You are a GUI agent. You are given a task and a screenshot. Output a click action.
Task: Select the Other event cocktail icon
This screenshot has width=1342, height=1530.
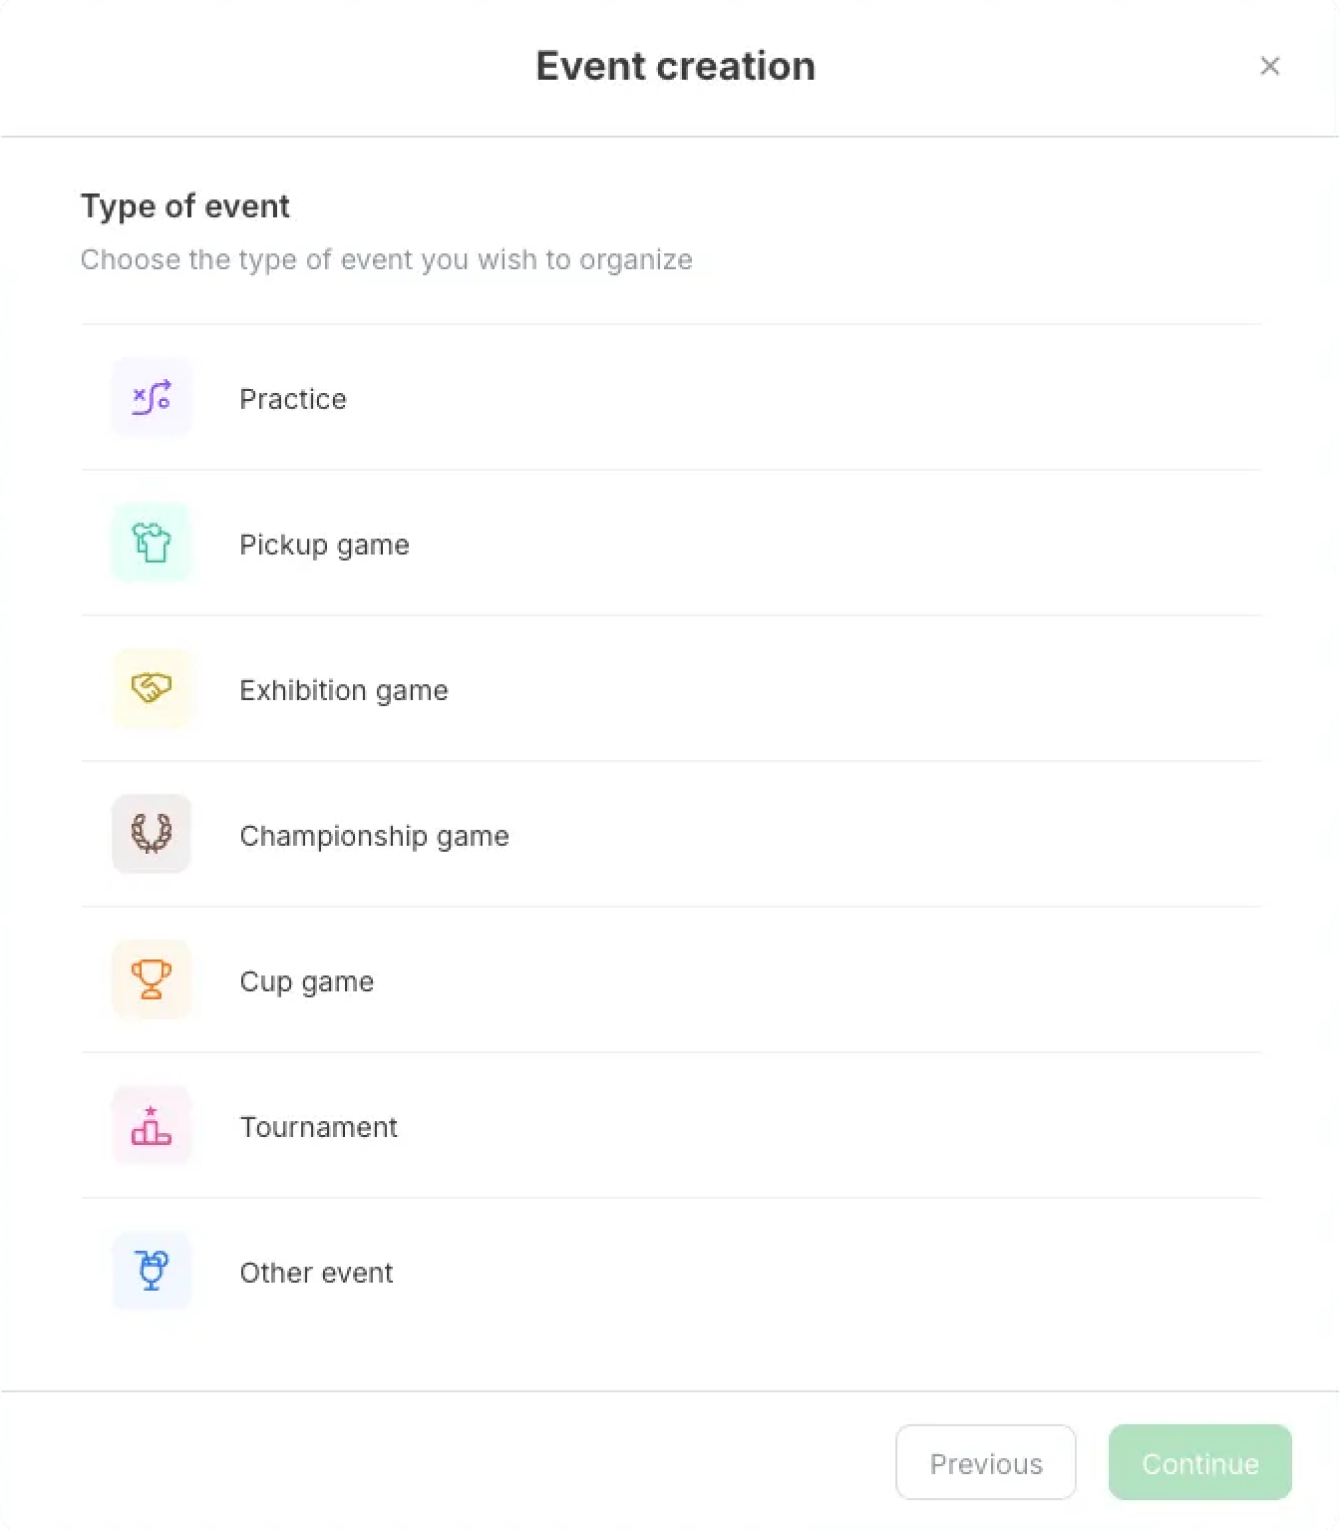[x=151, y=1271]
